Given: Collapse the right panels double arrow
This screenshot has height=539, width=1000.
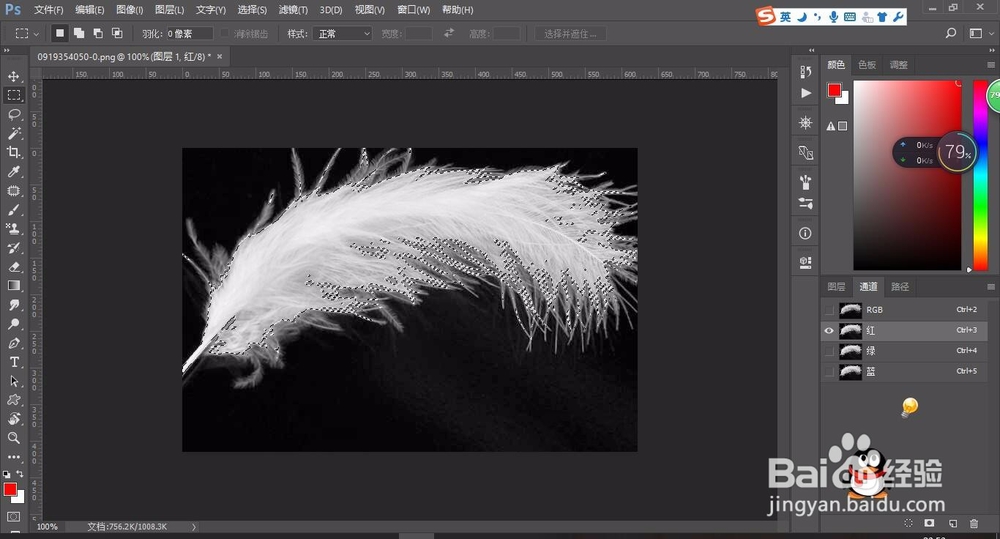Looking at the screenshot, I should 992,50.
